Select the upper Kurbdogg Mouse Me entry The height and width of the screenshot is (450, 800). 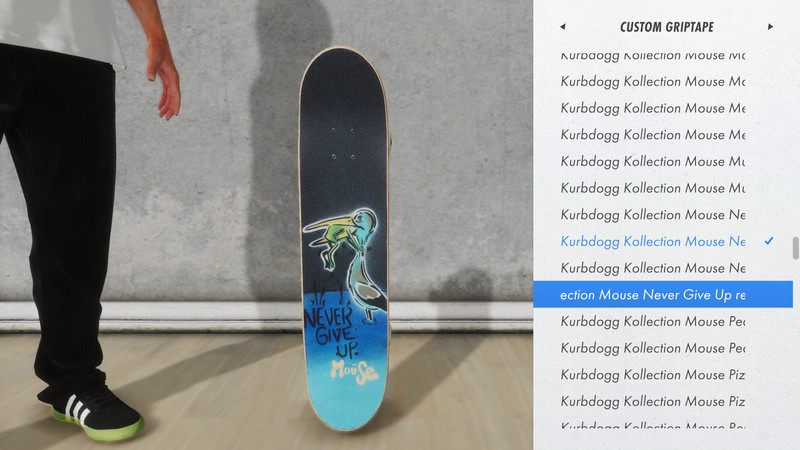[x=653, y=108]
